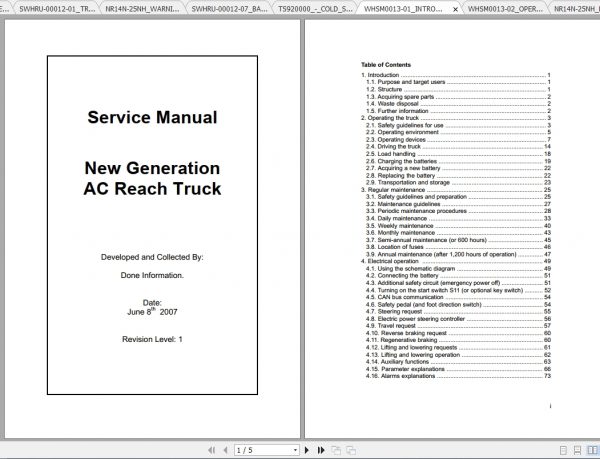
Task: Click the previous view icon in navigation bar
Action: (336, 450)
